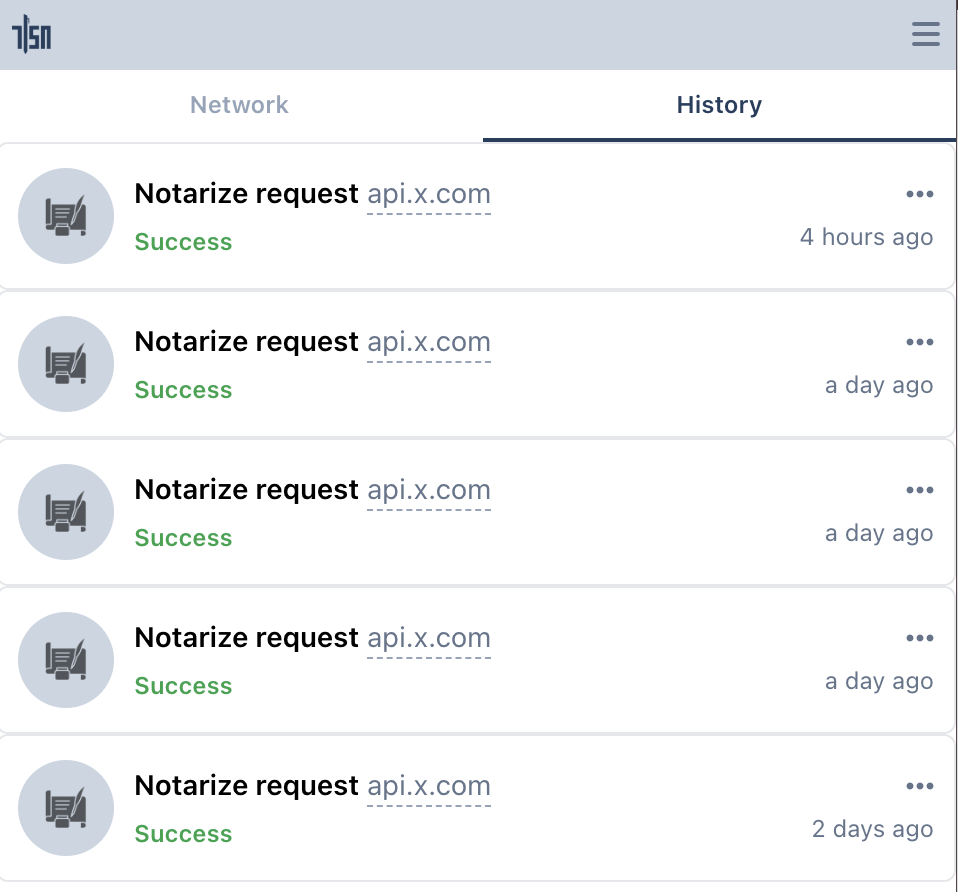Switch to the Network tab
The width and height of the screenshot is (958, 892).
coord(239,104)
